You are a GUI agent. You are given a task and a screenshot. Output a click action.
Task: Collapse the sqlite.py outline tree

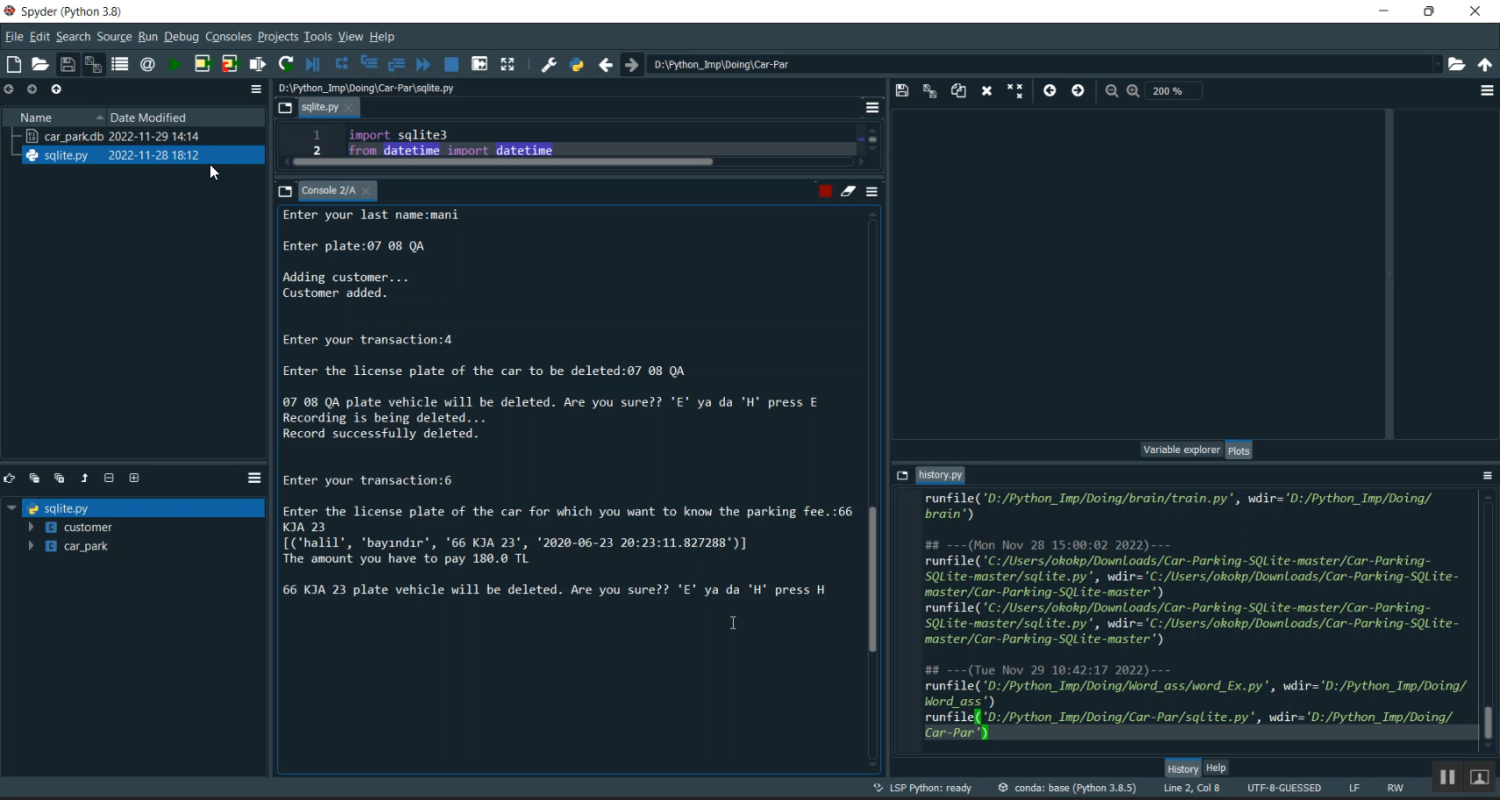[12, 508]
